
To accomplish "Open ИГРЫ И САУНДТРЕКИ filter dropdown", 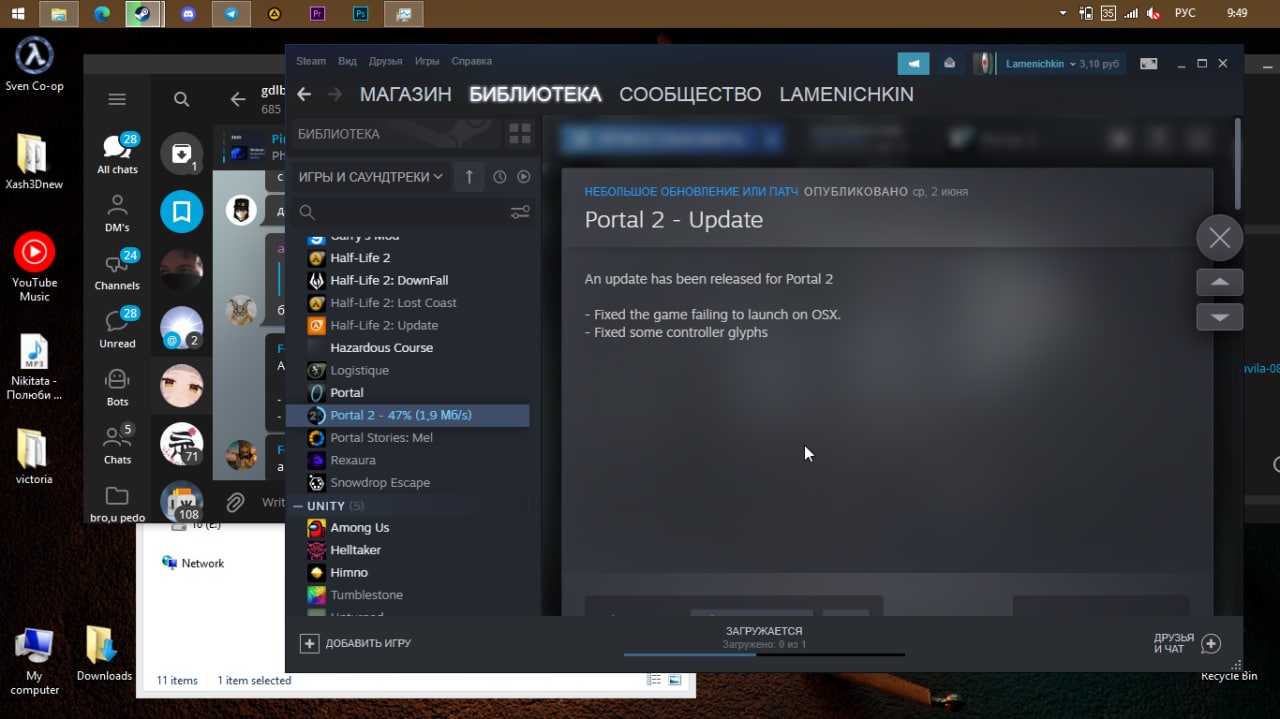I will [x=370, y=177].
